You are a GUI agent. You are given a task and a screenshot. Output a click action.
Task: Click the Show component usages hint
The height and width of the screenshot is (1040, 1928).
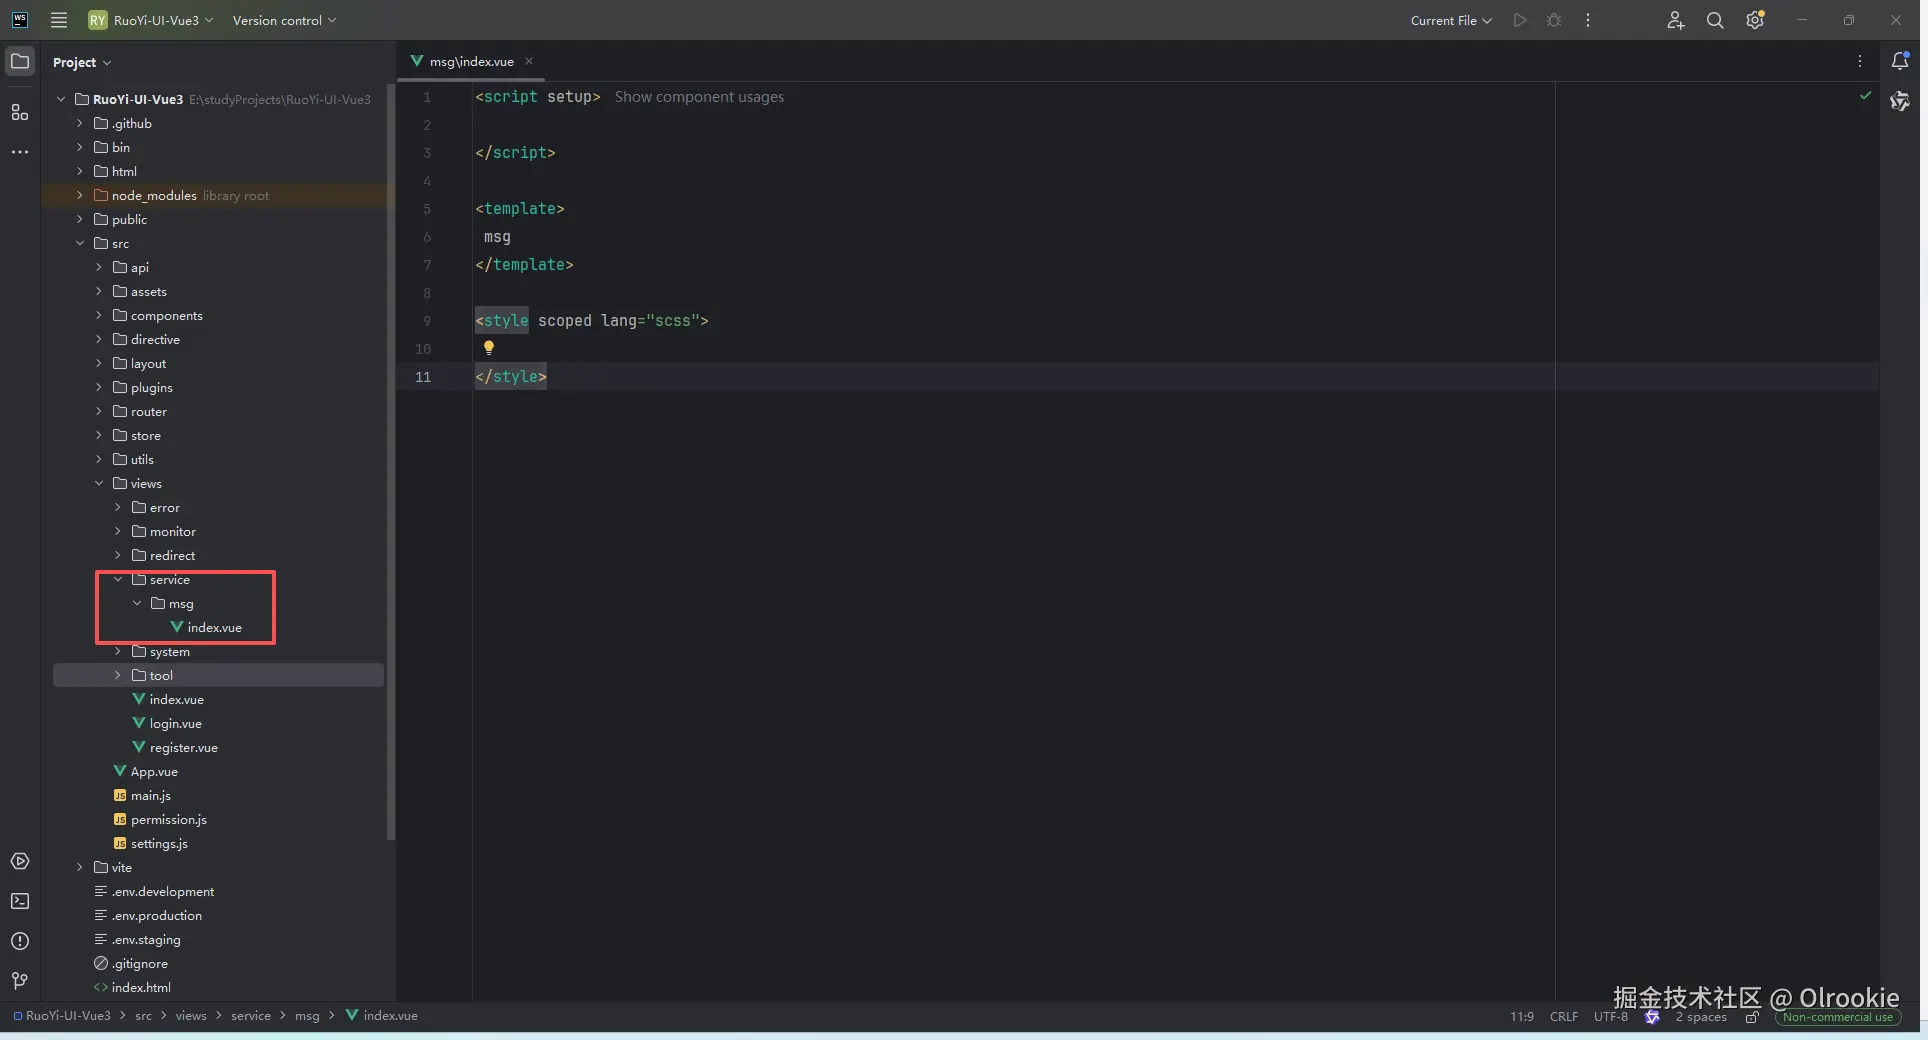699,97
